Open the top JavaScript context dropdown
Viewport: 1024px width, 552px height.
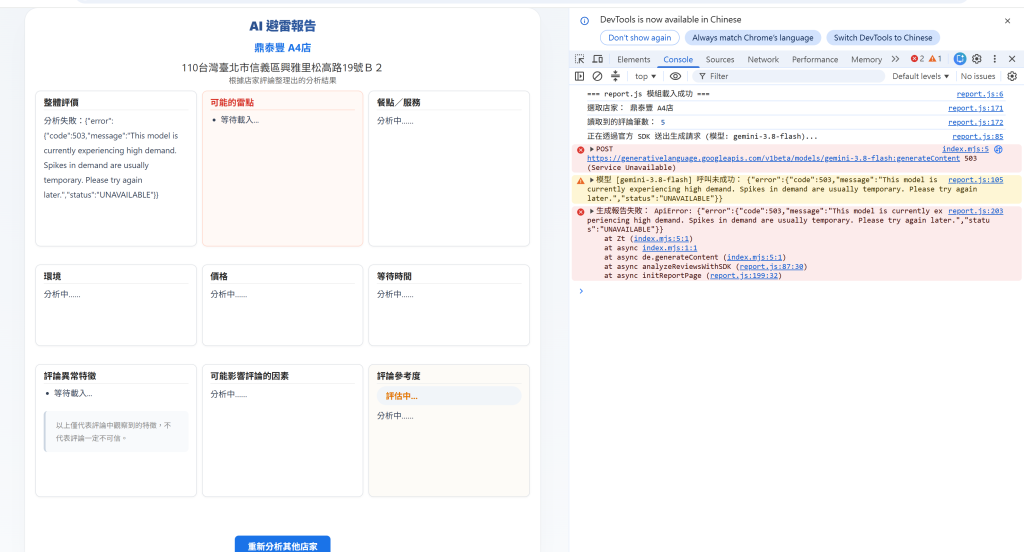click(645, 76)
